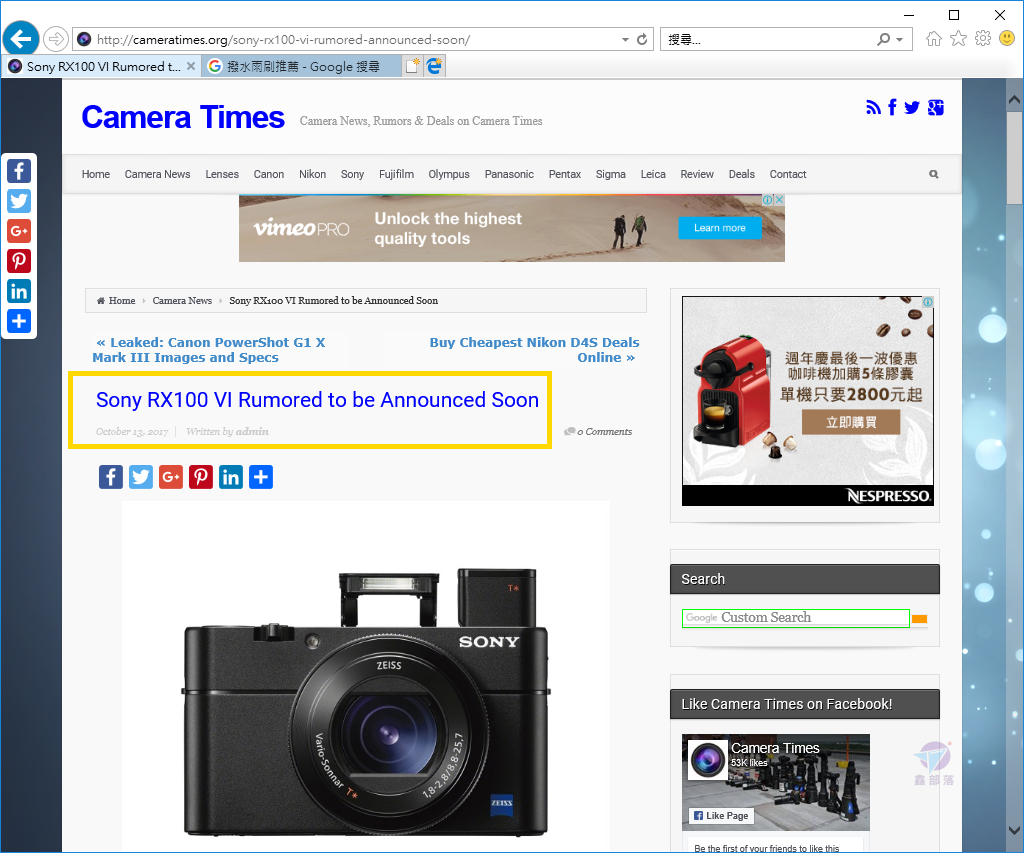
Task: Focus the Google Custom Search input field
Action: coord(795,618)
